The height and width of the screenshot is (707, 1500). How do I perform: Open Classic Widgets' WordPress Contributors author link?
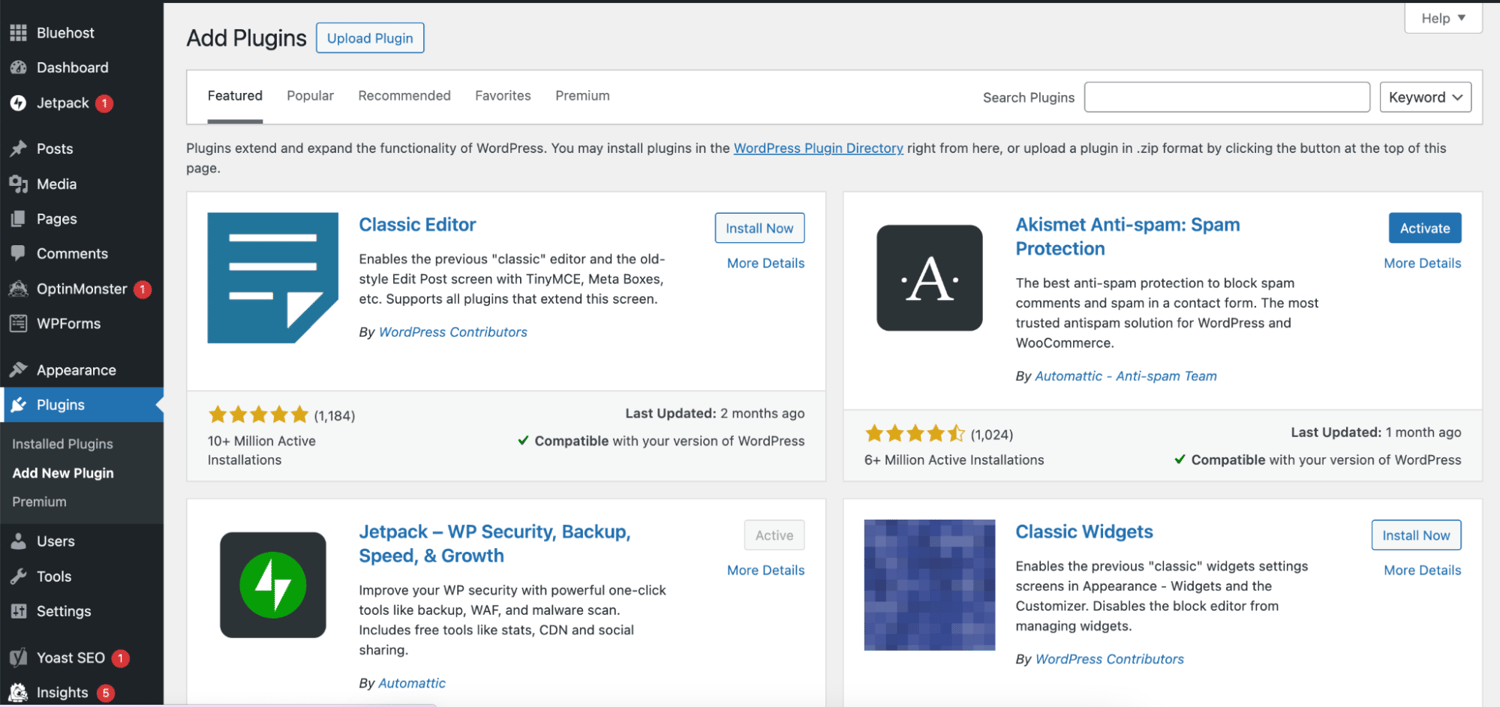click(x=1109, y=659)
